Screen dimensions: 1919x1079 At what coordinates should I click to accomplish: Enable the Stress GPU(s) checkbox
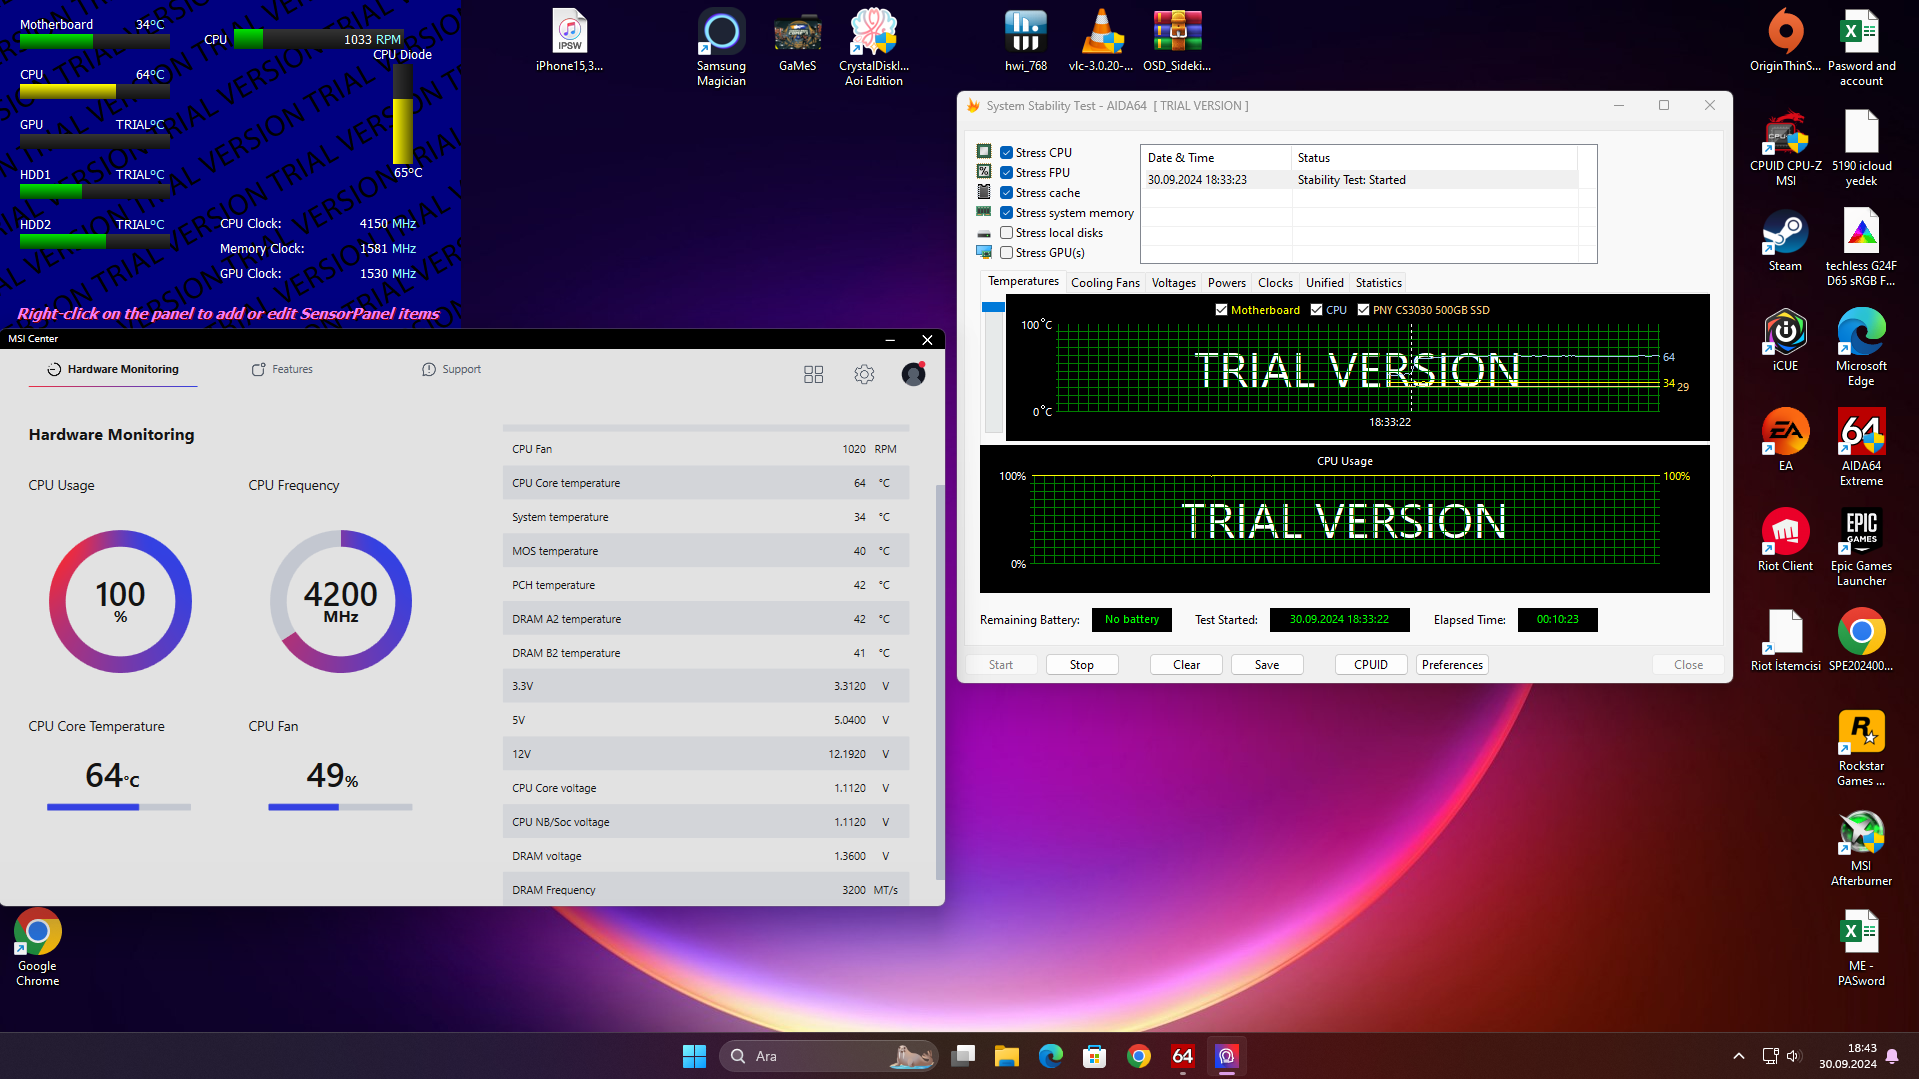[x=1007, y=253]
